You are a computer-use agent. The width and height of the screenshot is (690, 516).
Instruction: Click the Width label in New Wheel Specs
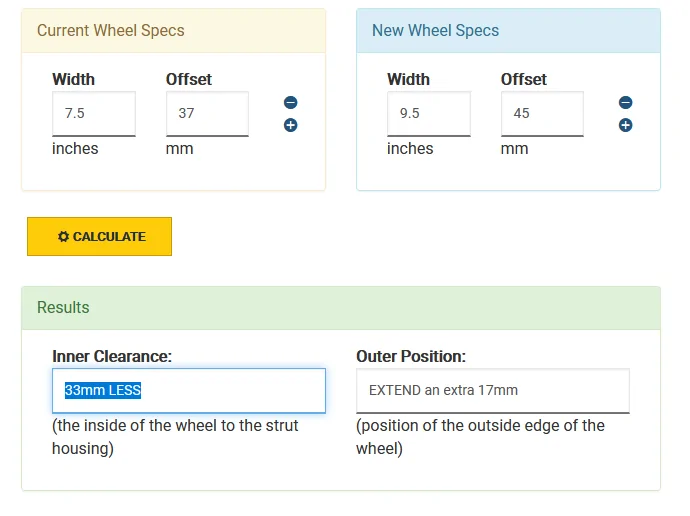408,79
